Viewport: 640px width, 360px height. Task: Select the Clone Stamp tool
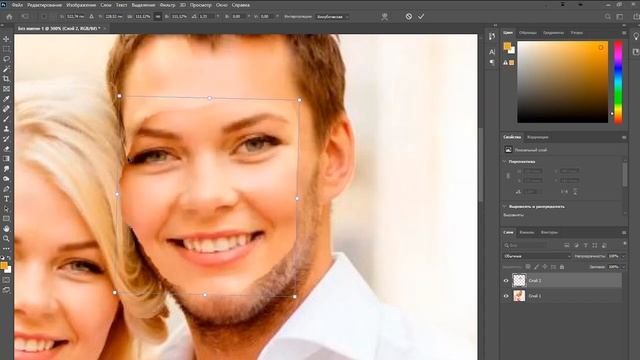tap(6, 129)
